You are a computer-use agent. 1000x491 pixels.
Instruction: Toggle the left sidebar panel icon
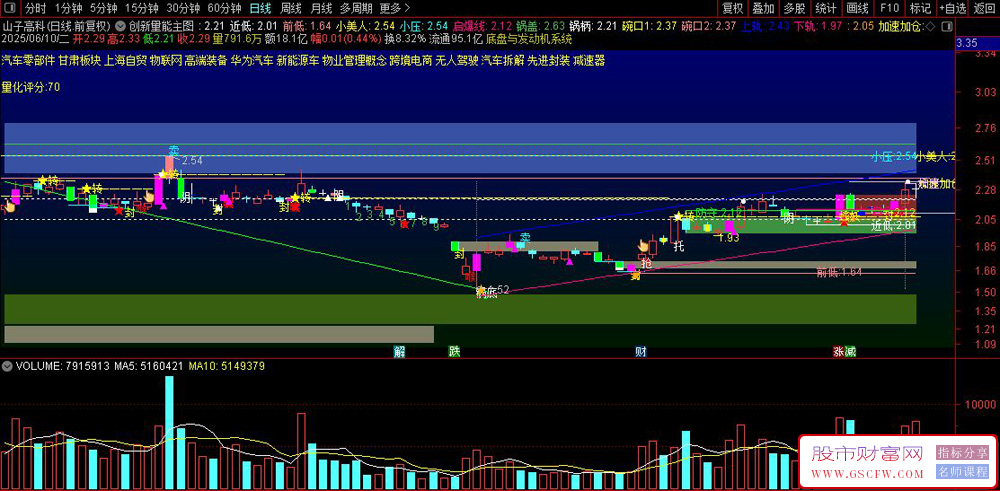[10, 8]
